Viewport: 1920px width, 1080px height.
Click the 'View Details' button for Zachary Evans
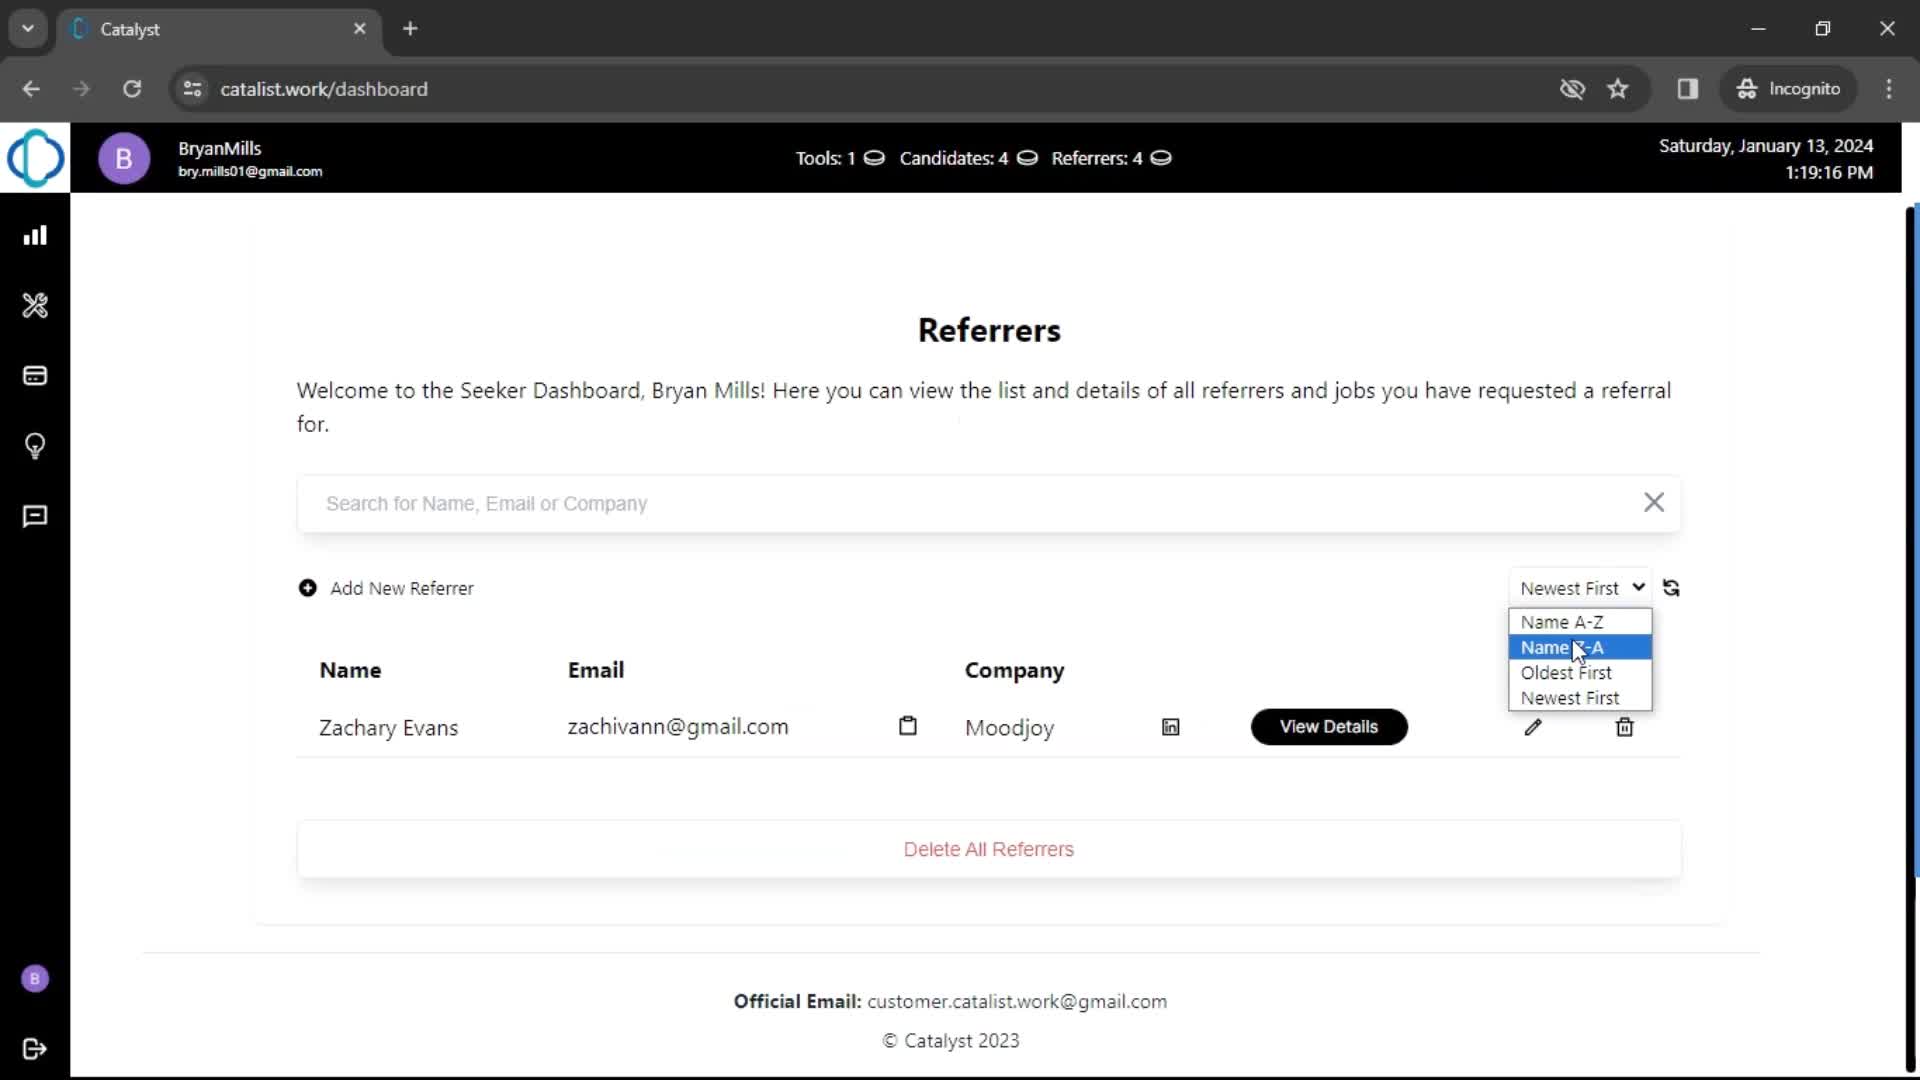coord(1328,725)
